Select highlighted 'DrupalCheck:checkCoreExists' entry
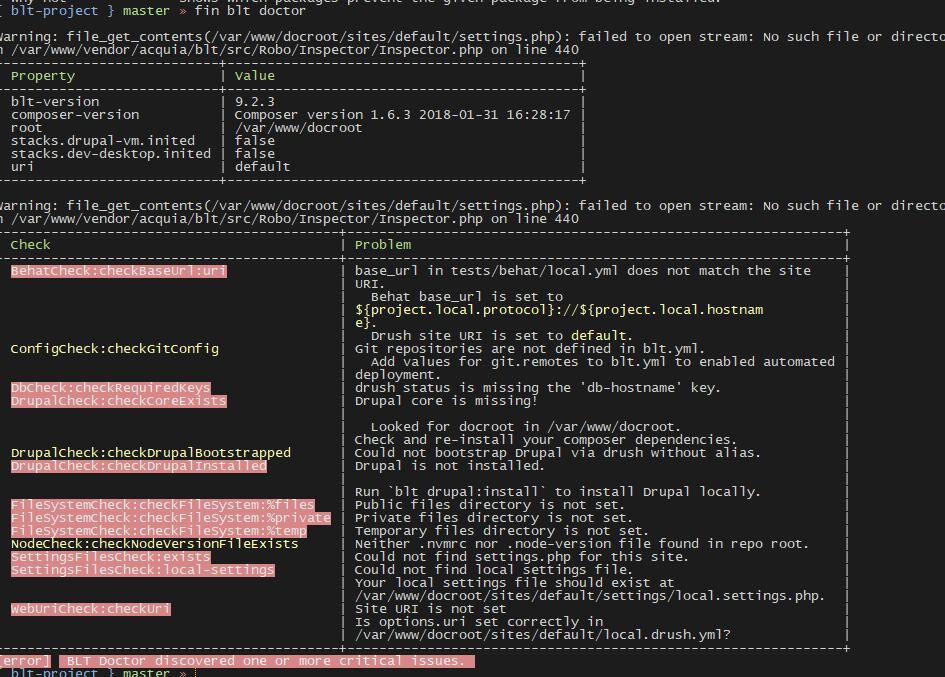The image size is (945, 677). tap(119, 401)
